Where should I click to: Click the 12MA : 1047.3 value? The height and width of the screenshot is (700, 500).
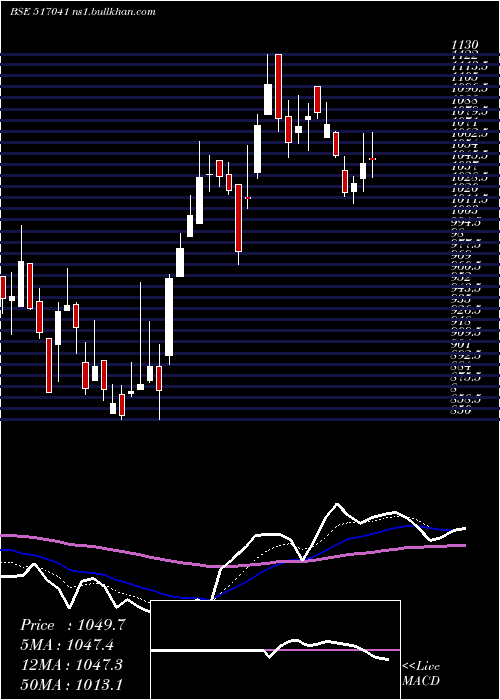click(x=72, y=665)
